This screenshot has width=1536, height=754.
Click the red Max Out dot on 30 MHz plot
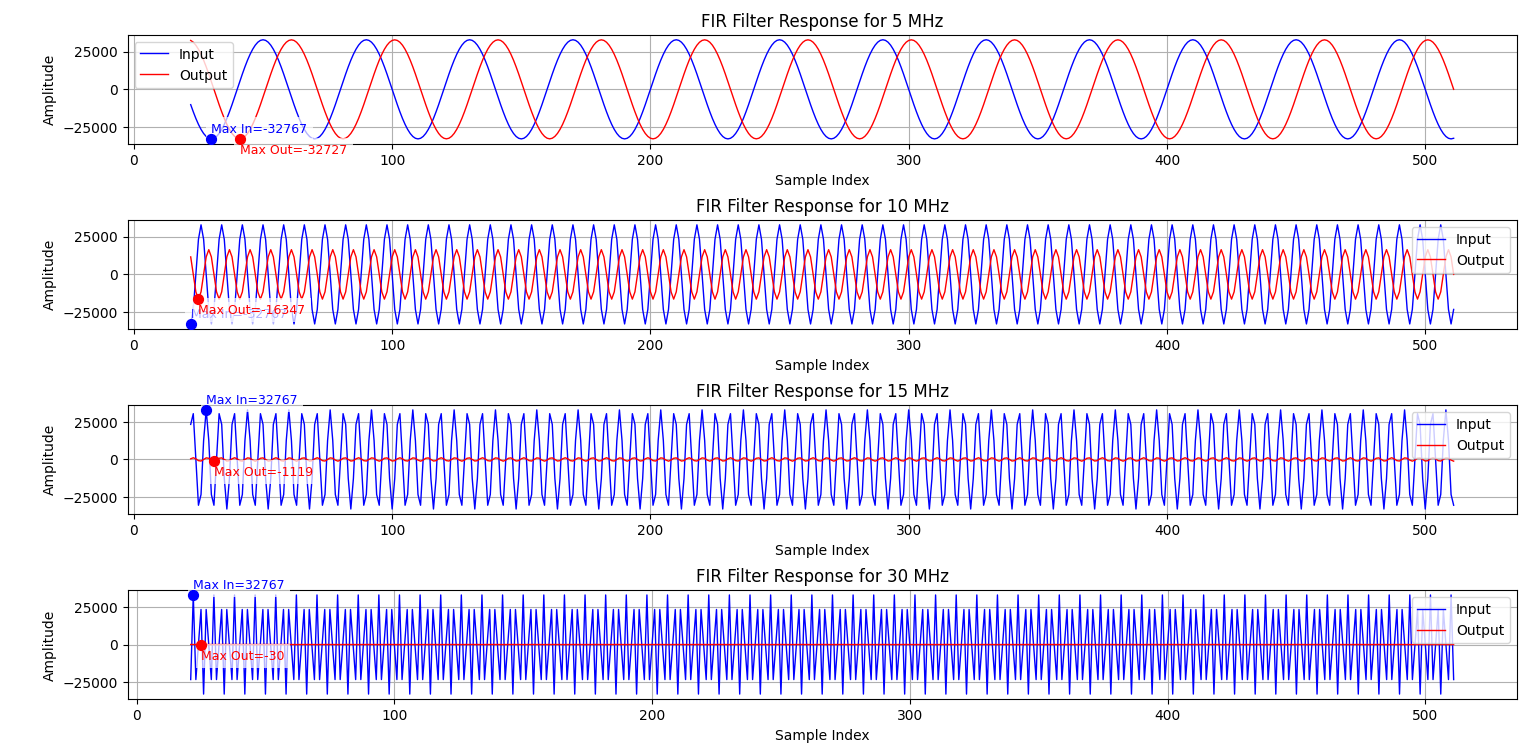click(201, 645)
